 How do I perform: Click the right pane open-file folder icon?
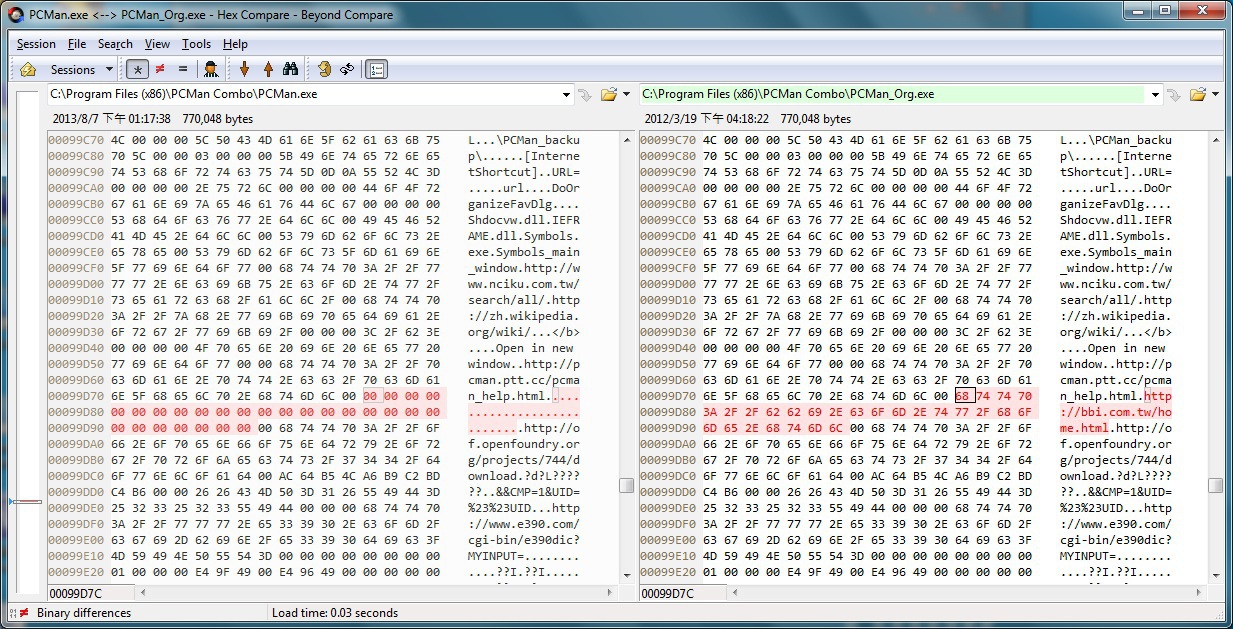pos(1197,94)
